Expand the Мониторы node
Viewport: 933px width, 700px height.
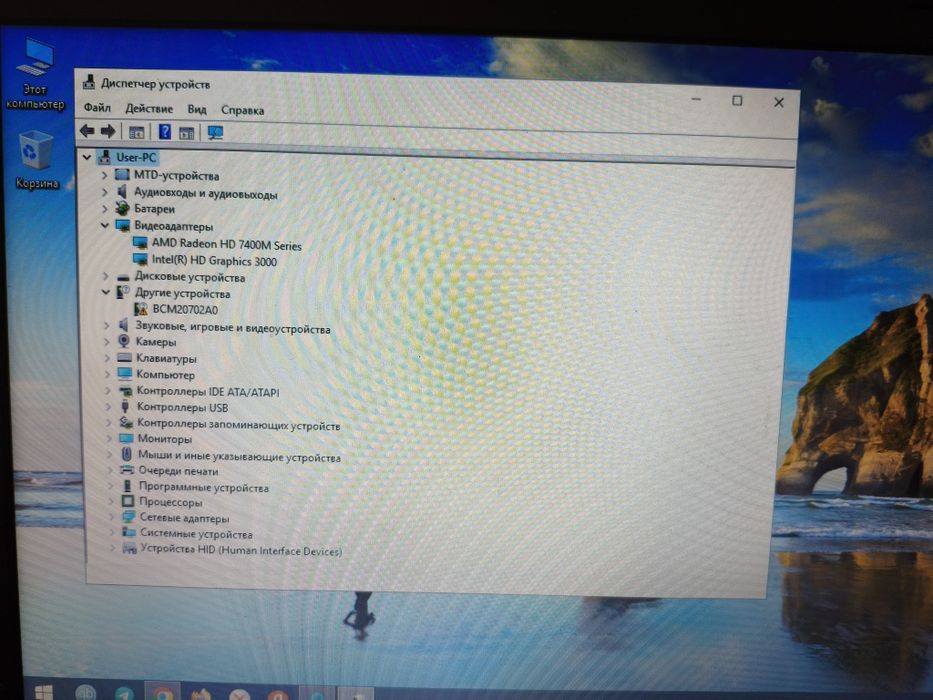pyautogui.click(x=109, y=438)
